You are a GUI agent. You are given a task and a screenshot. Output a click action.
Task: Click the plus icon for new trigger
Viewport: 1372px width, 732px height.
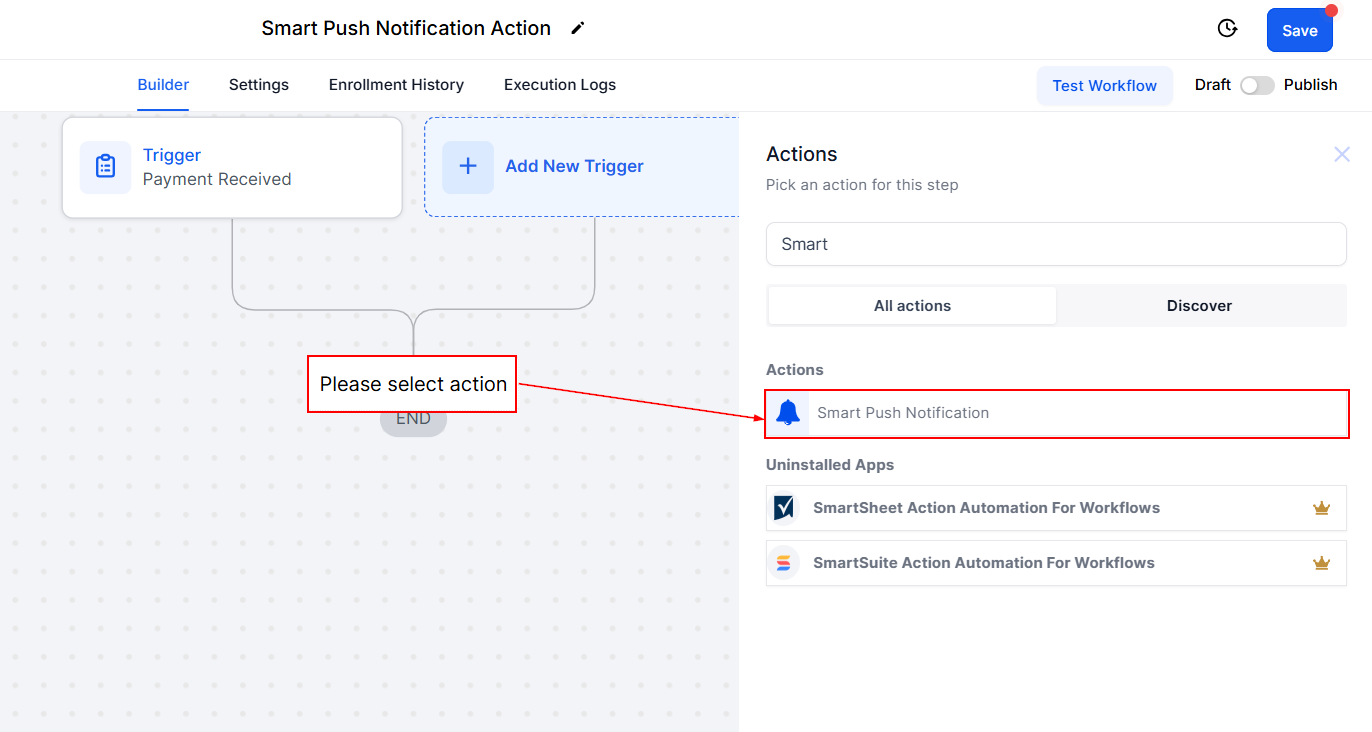tap(468, 167)
